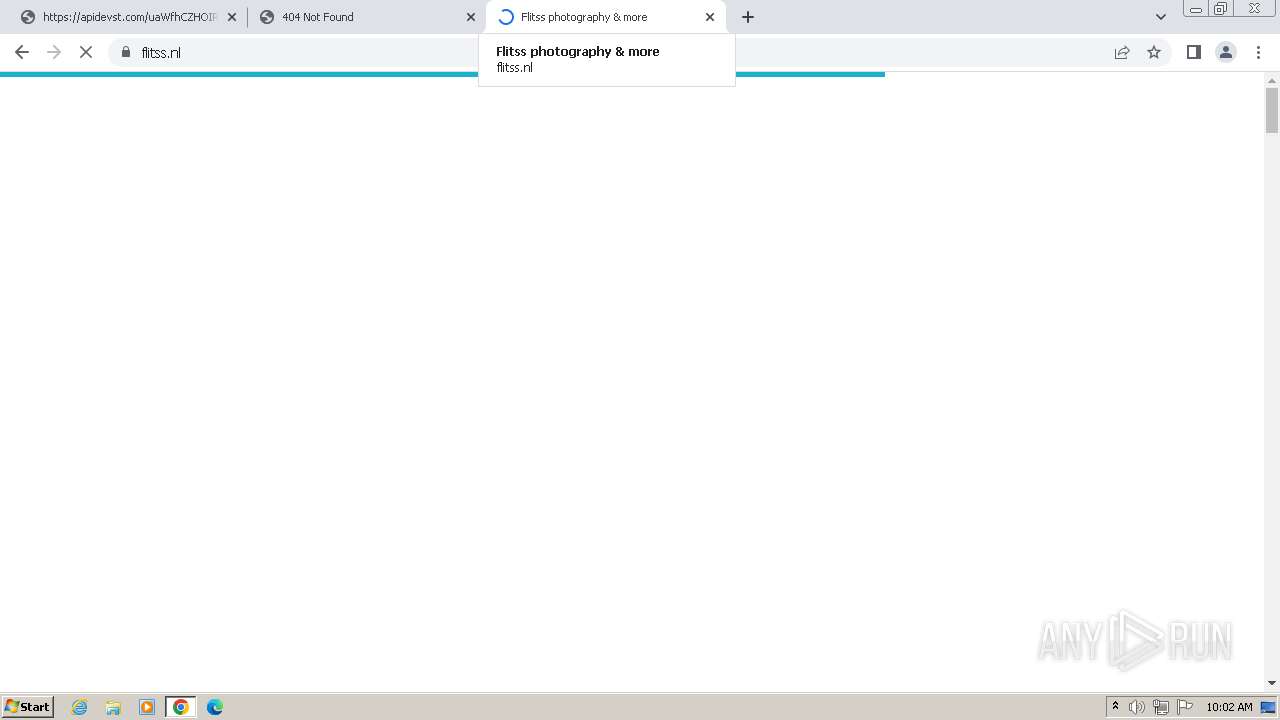
Task: Go back to the previous page
Action: pos(22,52)
